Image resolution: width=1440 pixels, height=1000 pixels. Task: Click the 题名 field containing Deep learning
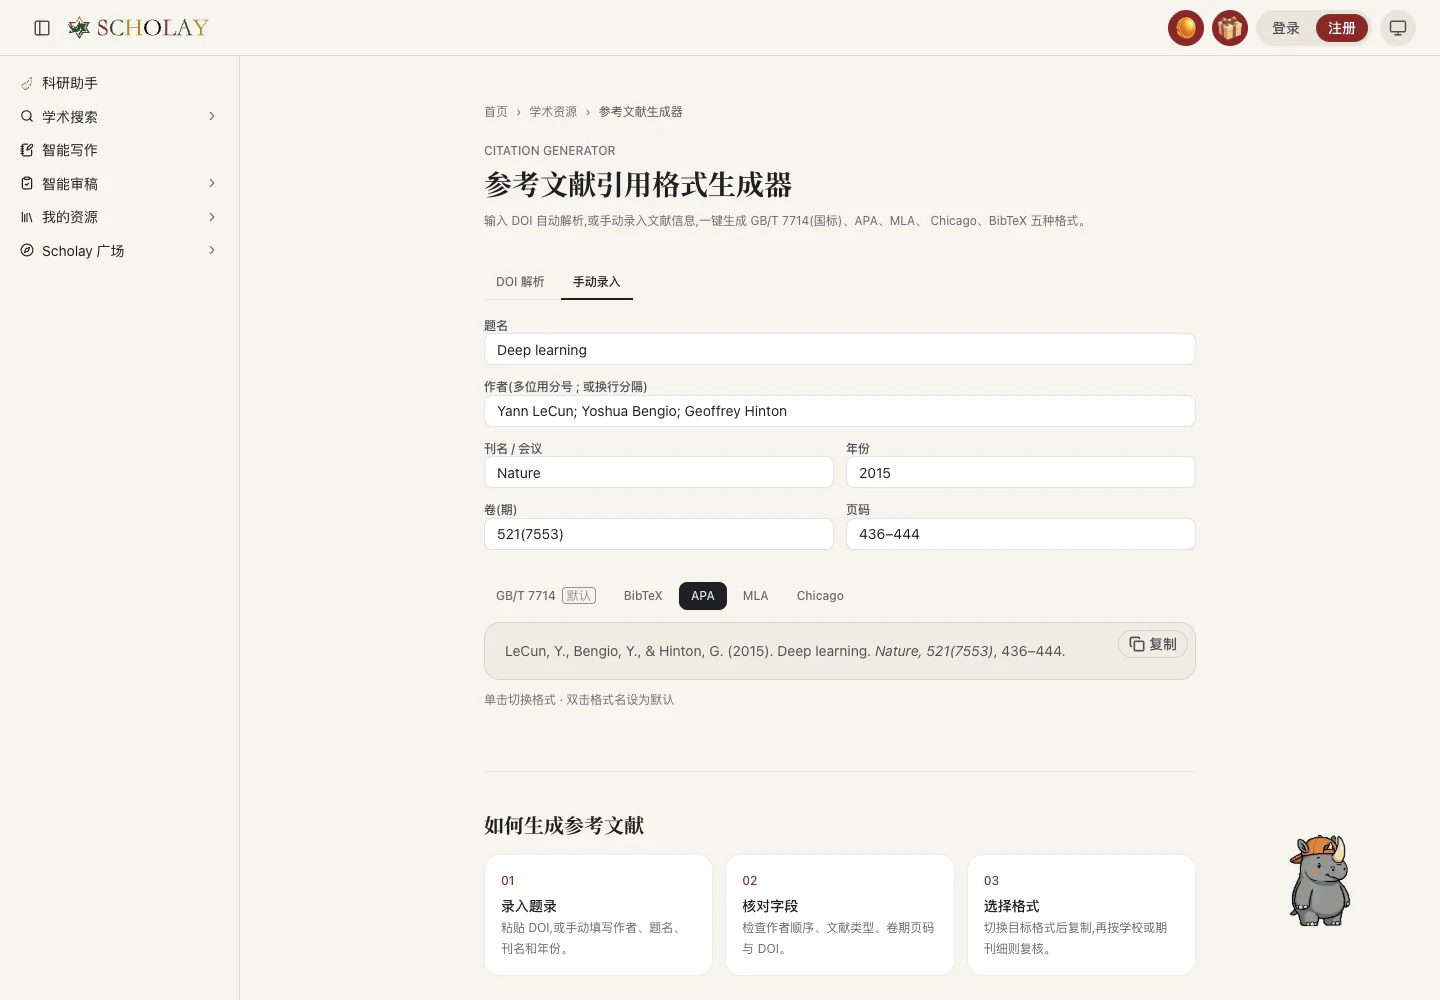click(x=840, y=349)
